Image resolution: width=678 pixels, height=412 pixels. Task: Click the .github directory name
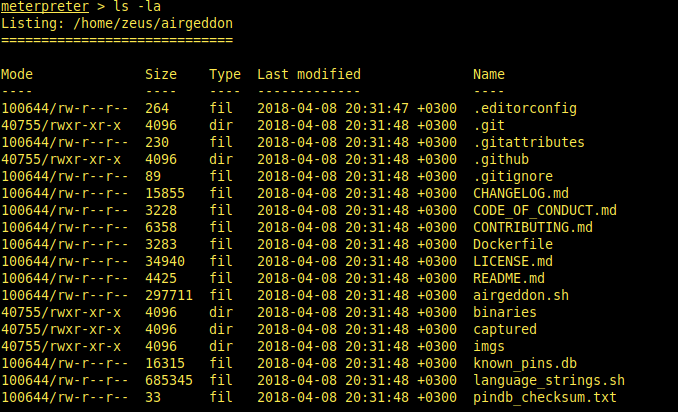(501, 160)
